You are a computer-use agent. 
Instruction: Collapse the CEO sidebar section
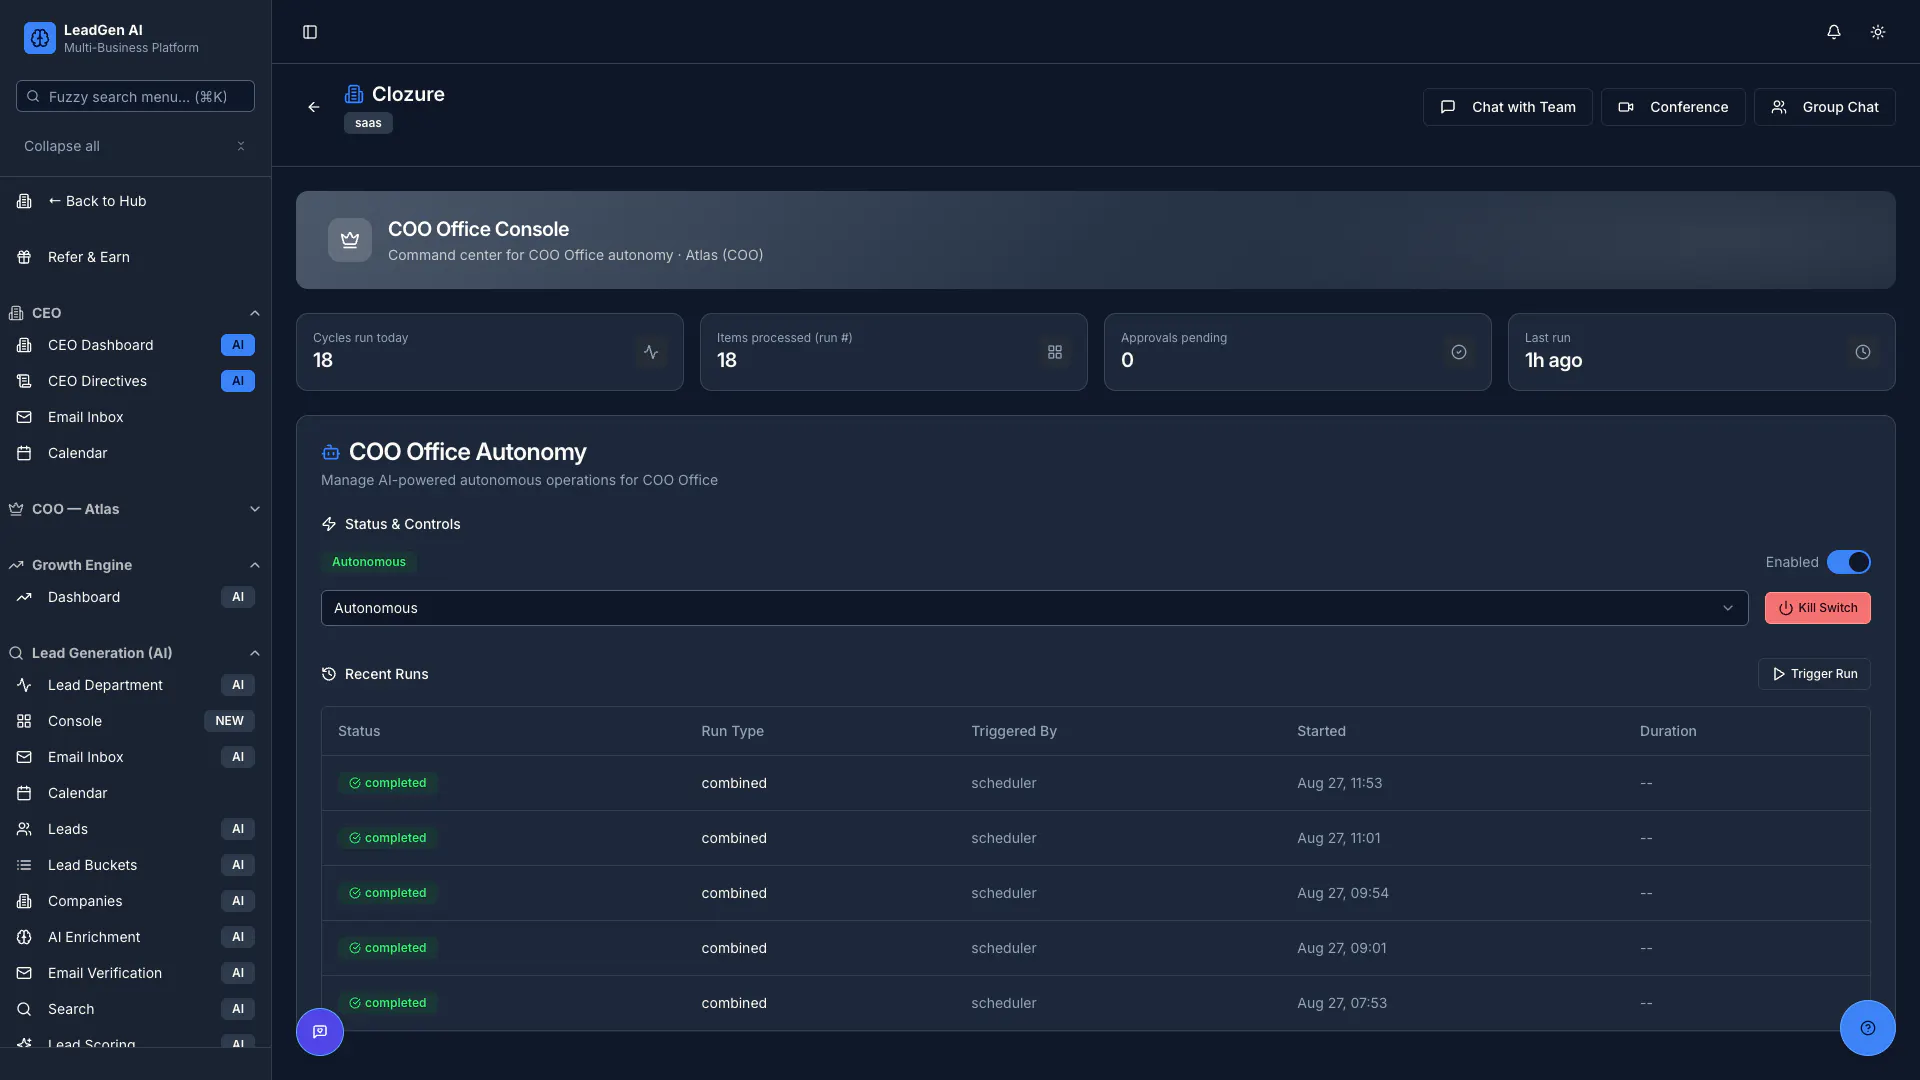pos(135,313)
